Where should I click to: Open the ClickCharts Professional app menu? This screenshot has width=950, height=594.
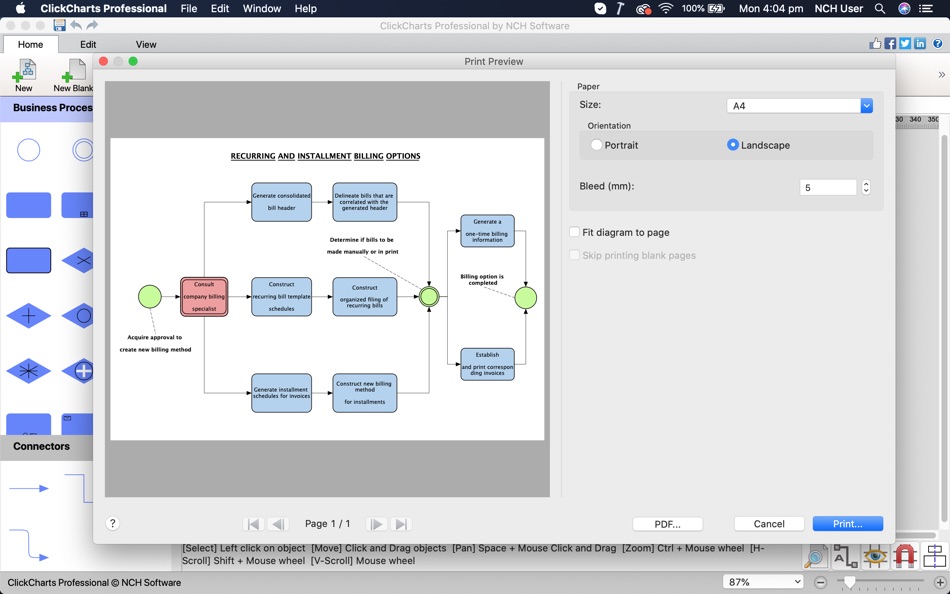click(104, 8)
